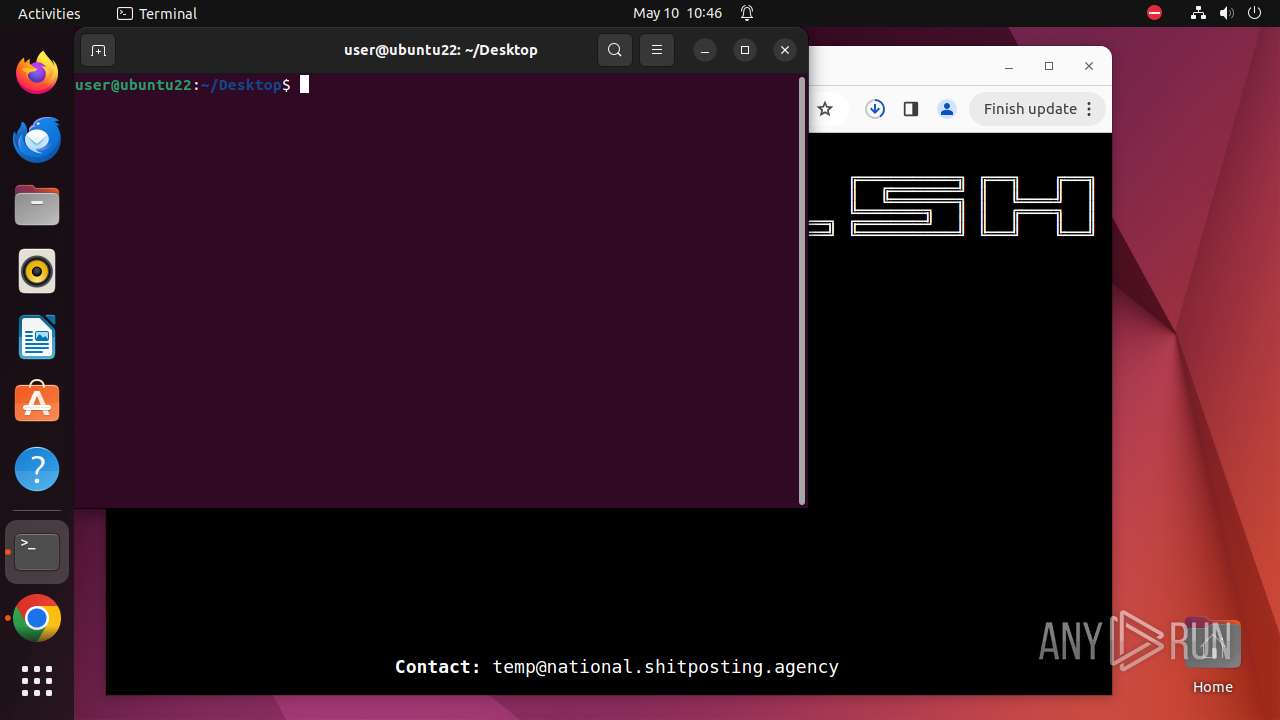Screen dimensions: 1280x720
Task: Open Chrome downloads indicator
Action: coord(875,109)
